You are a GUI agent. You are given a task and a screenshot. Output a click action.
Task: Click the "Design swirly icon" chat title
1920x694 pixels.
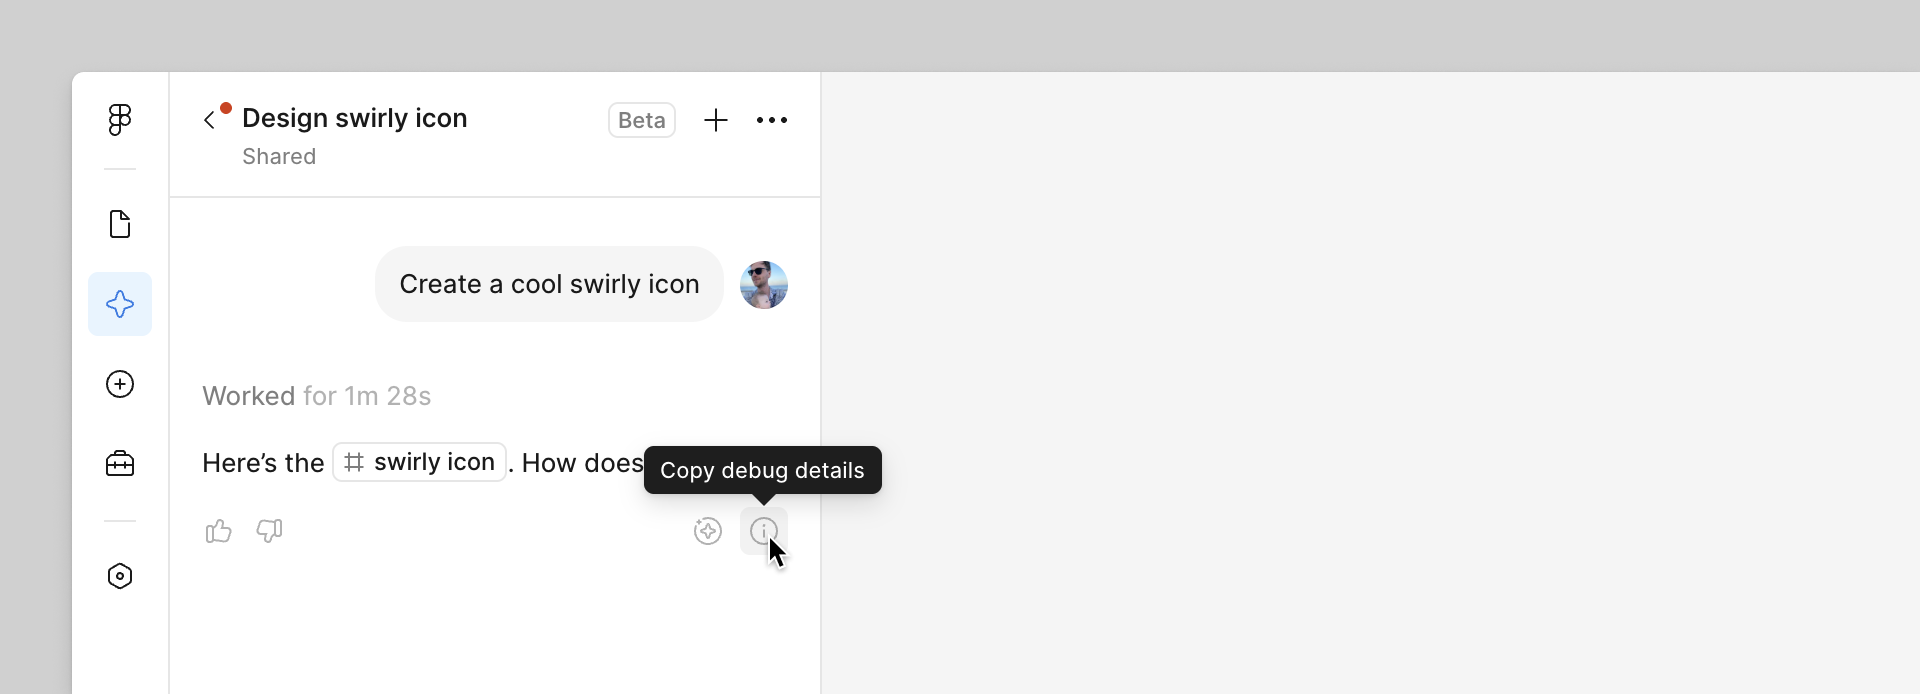(x=355, y=118)
